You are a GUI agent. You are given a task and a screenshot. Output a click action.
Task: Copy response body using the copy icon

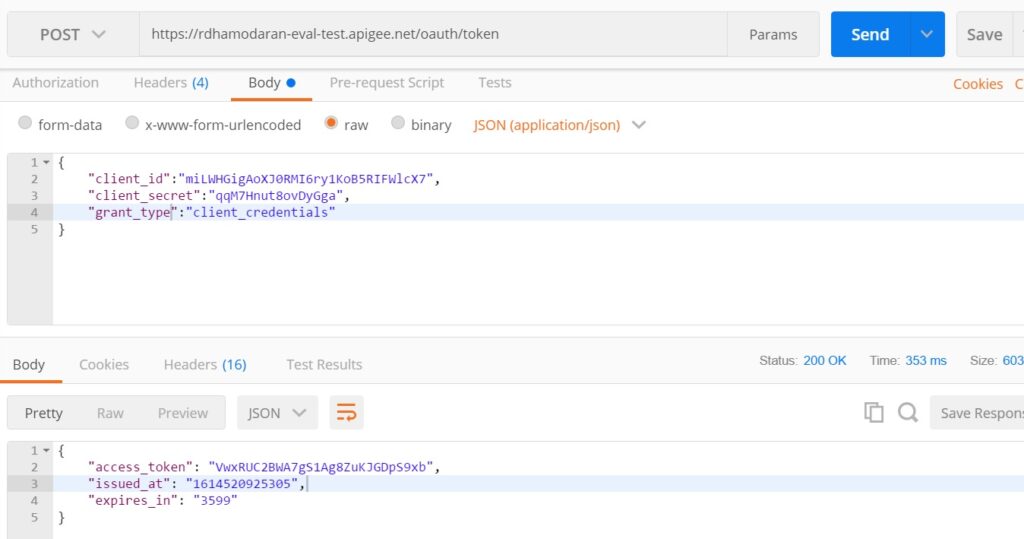click(x=874, y=413)
